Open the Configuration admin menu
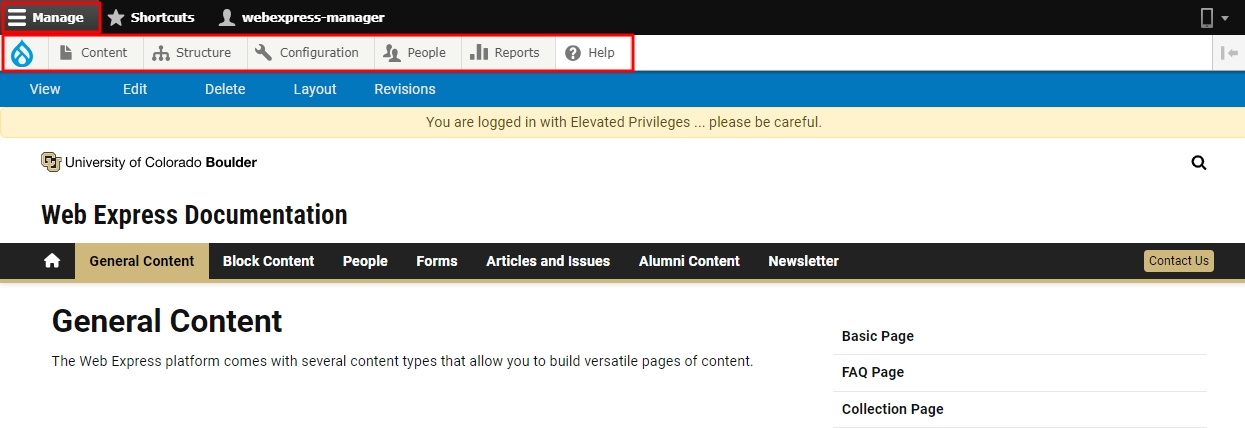The image size is (1245, 428). [x=307, y=53]
